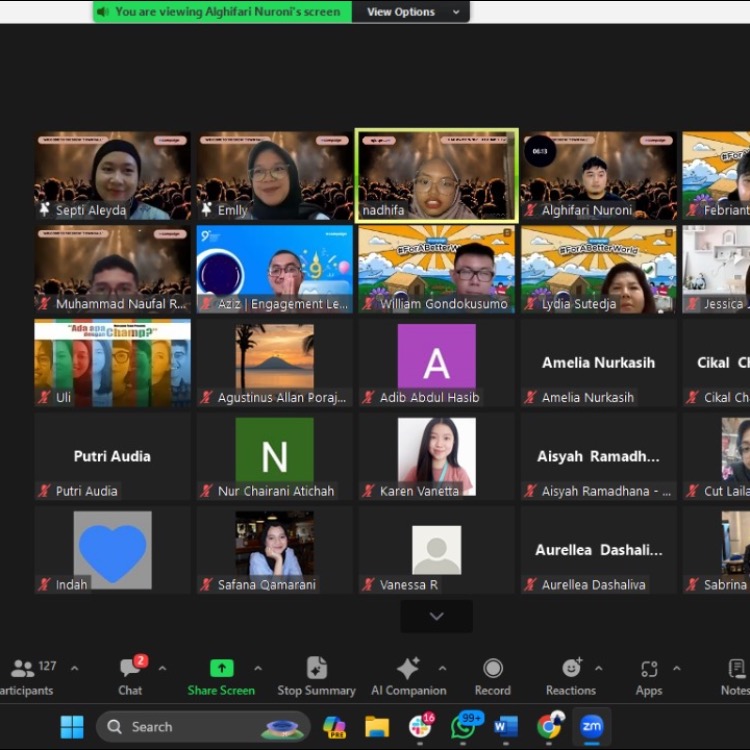Expand the arrow next to Chat
Image resolution: width=750 pixels, height=750 pixels.
coord(163,668)
